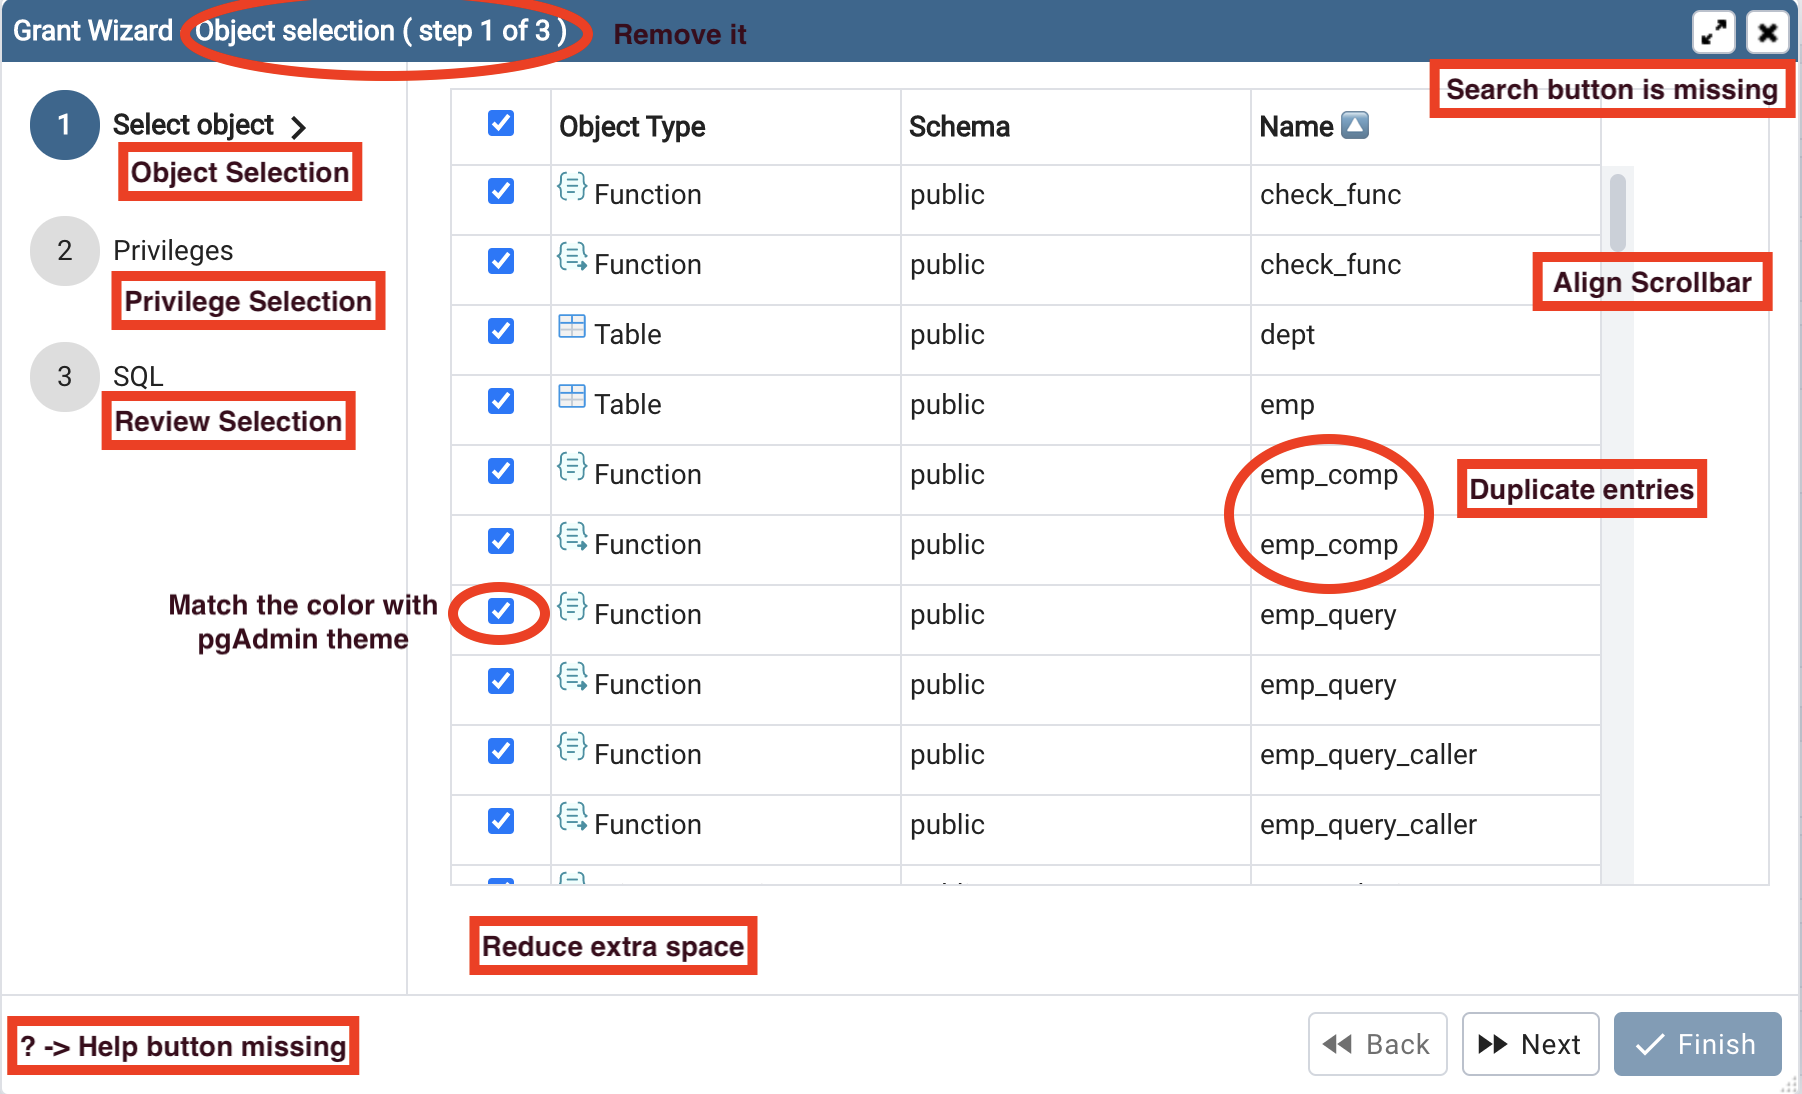Click function icon in first check_func row
Screen dimensions: 1802x1094
tap(572, 187)
